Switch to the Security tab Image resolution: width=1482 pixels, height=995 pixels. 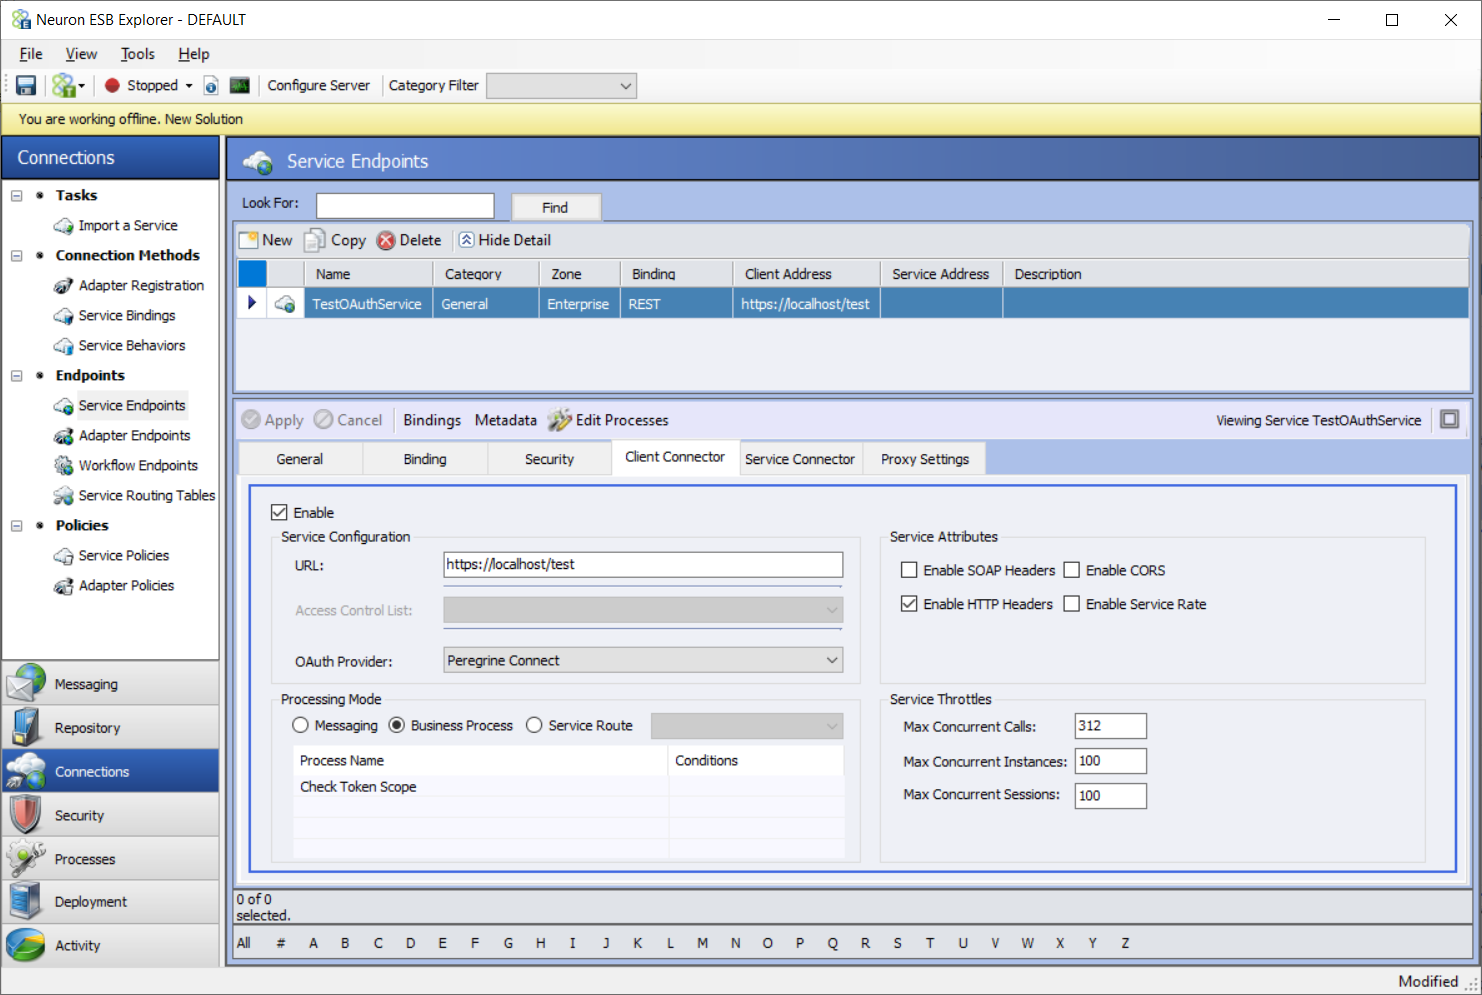(x=549, y=459)
